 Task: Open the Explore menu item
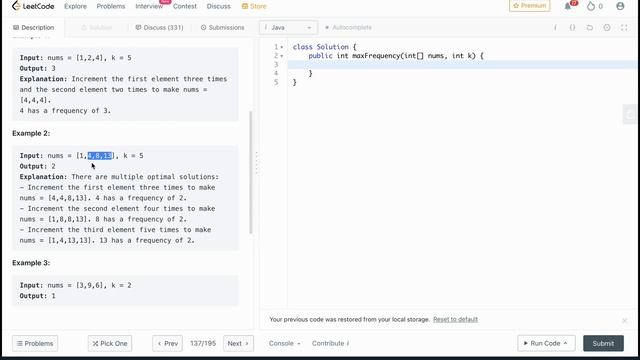click(x=75, y=6)
